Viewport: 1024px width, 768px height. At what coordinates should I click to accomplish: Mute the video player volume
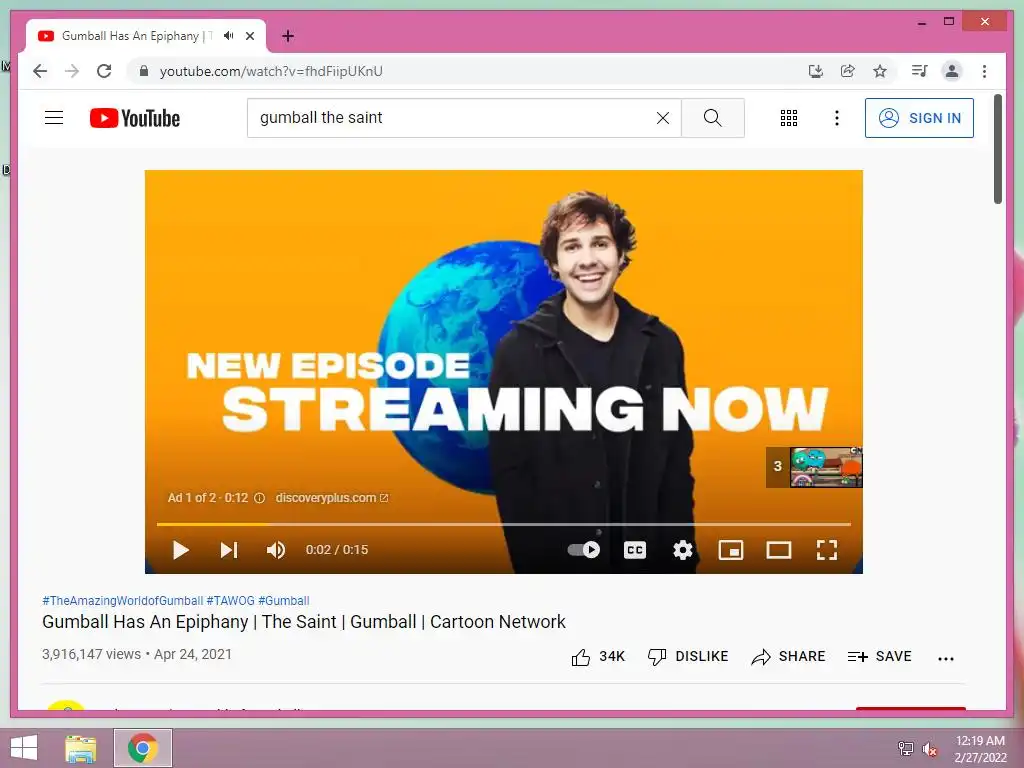point(276,550)
